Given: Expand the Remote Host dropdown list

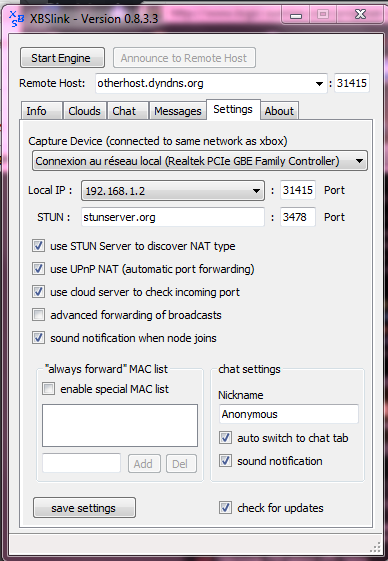Looking at the screenshot, I should coord(319,84).
